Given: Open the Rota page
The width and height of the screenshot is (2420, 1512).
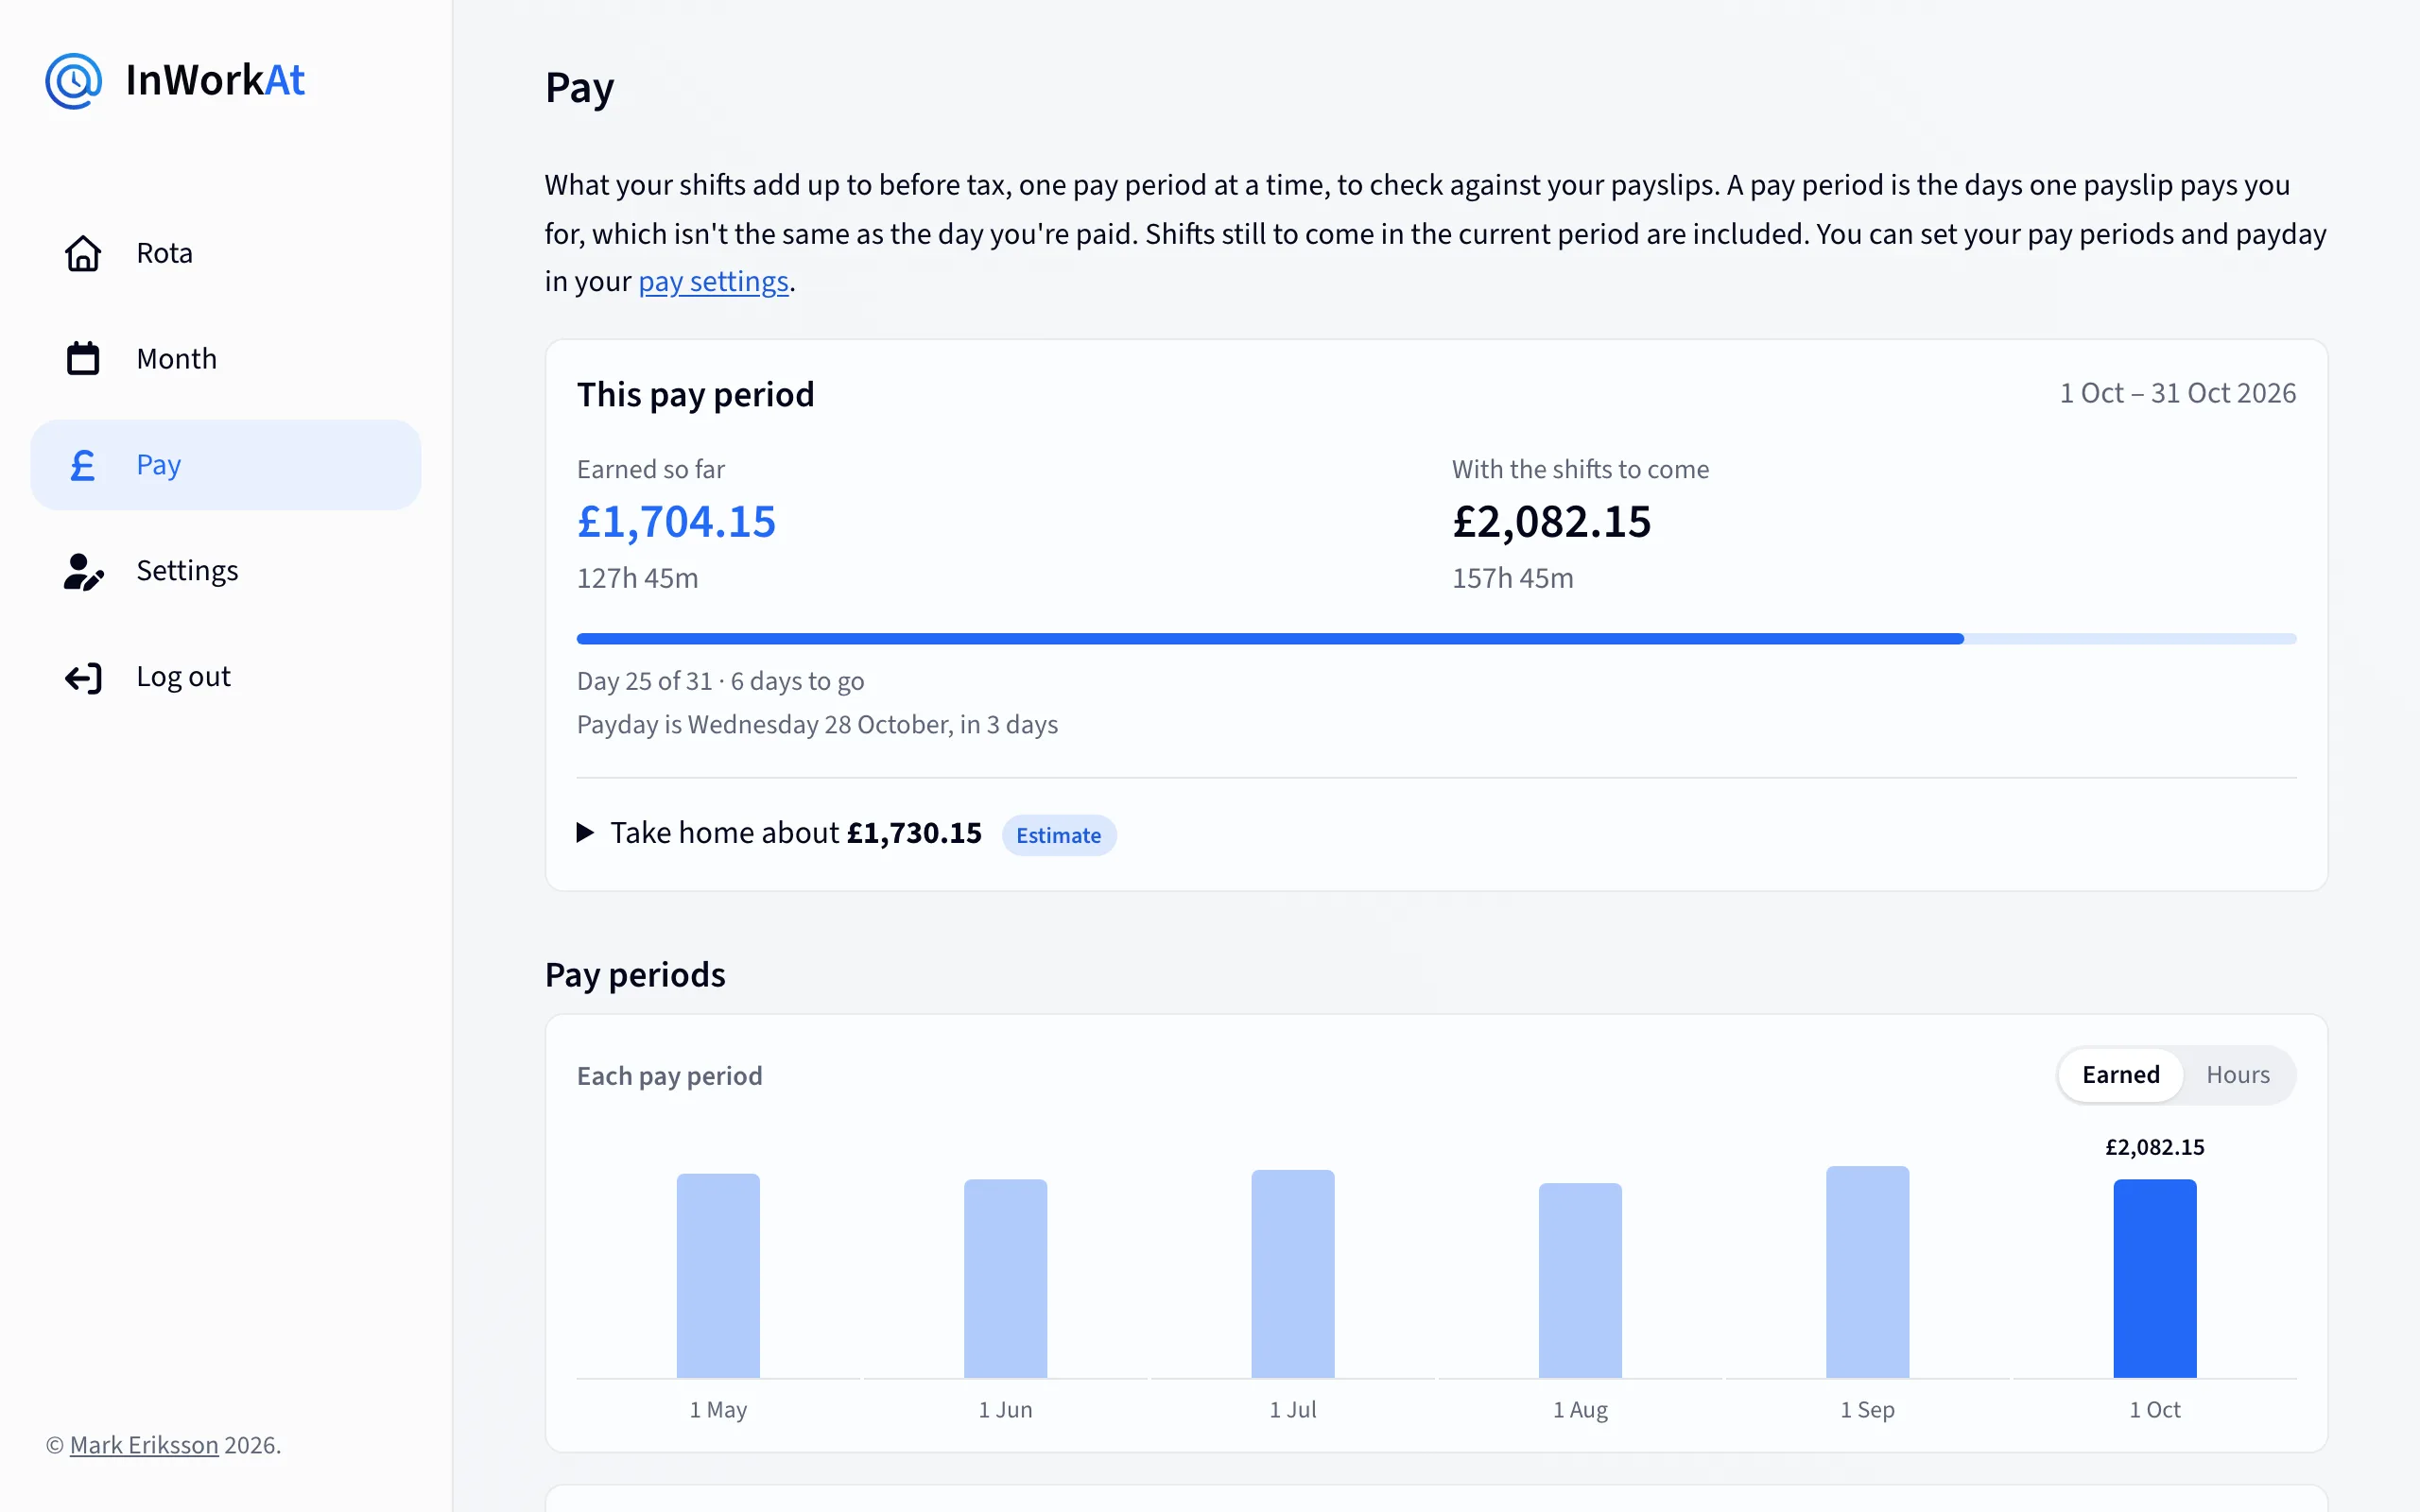Looking at the screenshot, I should pyautogui.click(x=226, y=254).
